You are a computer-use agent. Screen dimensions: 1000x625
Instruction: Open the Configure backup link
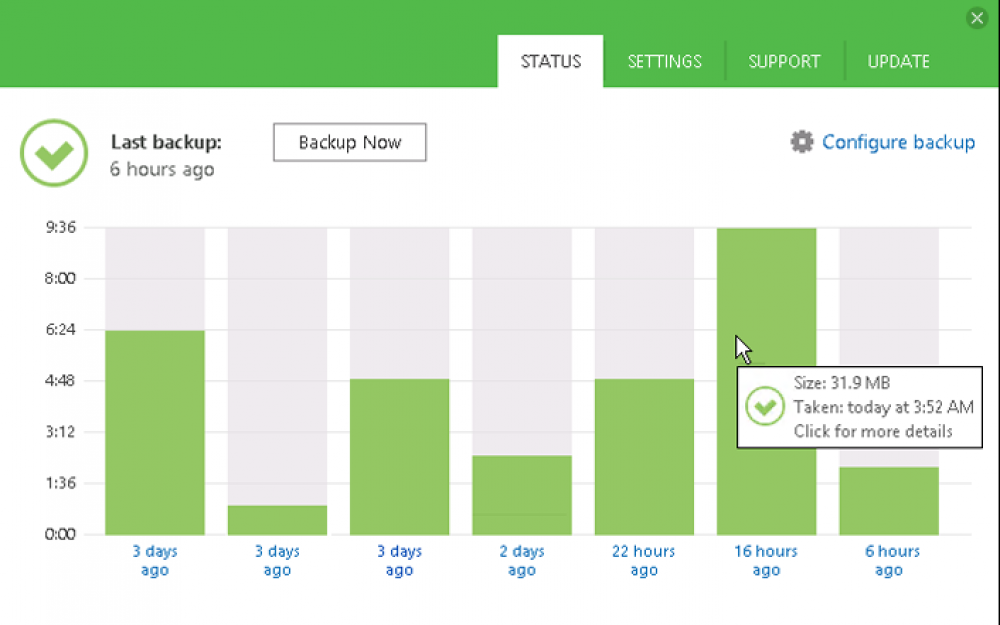click(x=898, y=142)
